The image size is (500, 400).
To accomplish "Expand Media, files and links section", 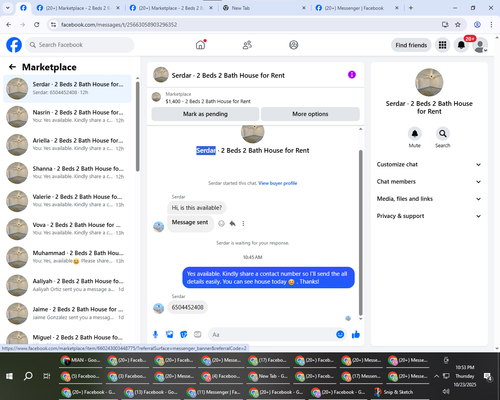I will (x=429, y=199).
